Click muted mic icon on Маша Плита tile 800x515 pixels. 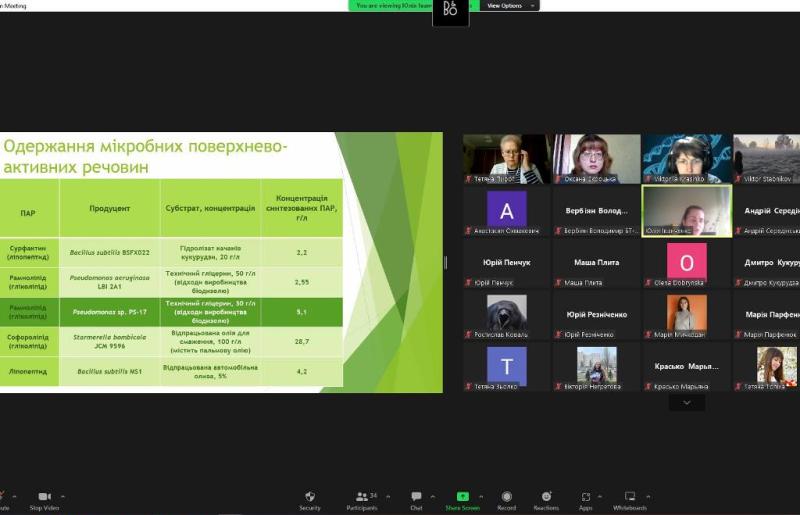tap(558, 282)
